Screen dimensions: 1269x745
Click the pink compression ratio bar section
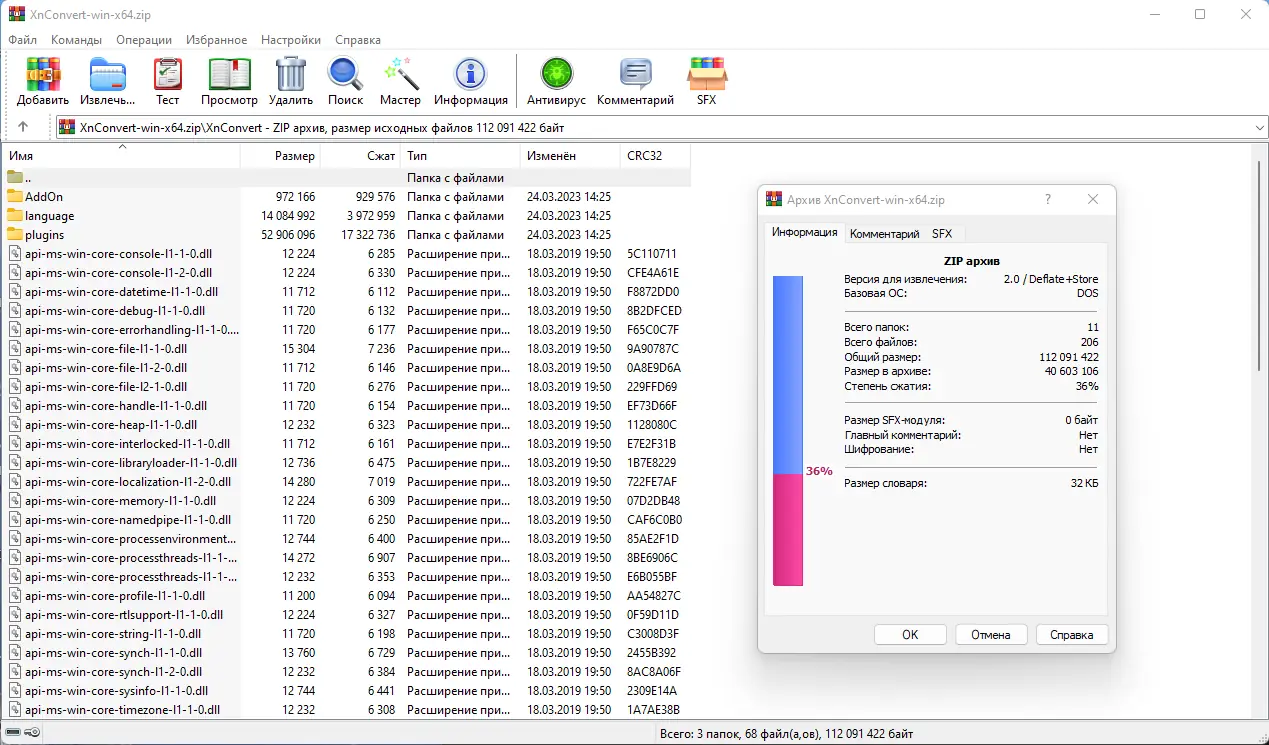click(788, 530)
